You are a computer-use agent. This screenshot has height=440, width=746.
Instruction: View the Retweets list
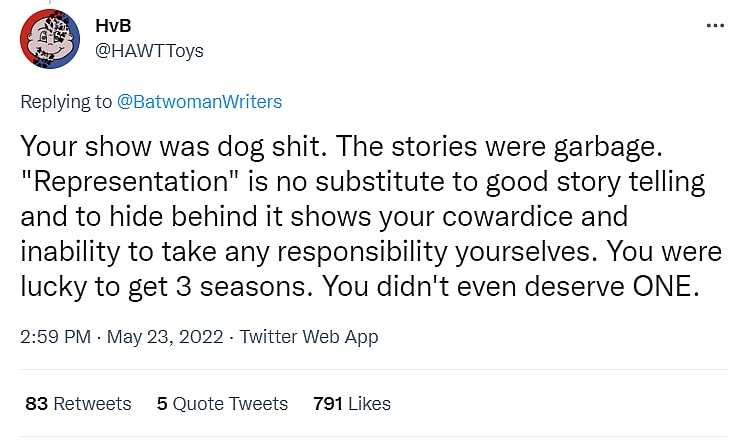pos(92,404)
